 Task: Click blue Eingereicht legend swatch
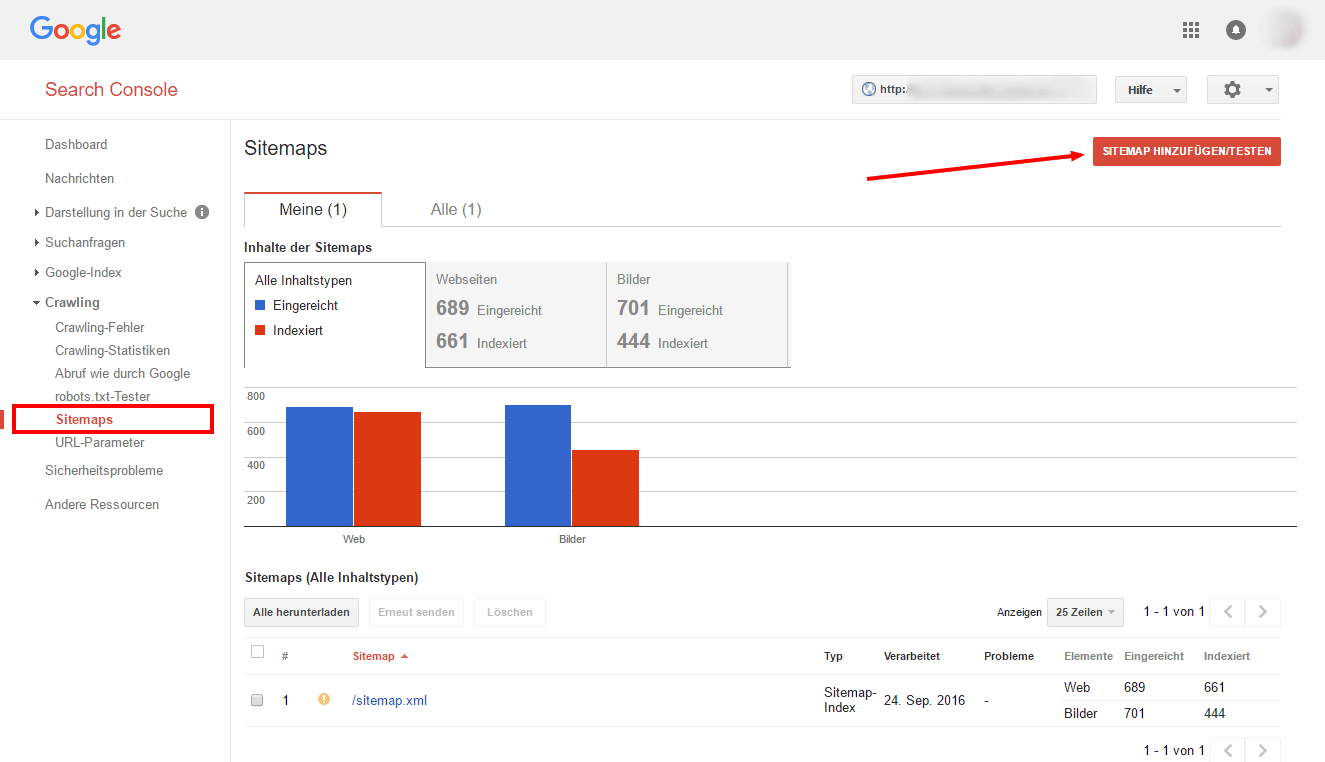point(260,305)
